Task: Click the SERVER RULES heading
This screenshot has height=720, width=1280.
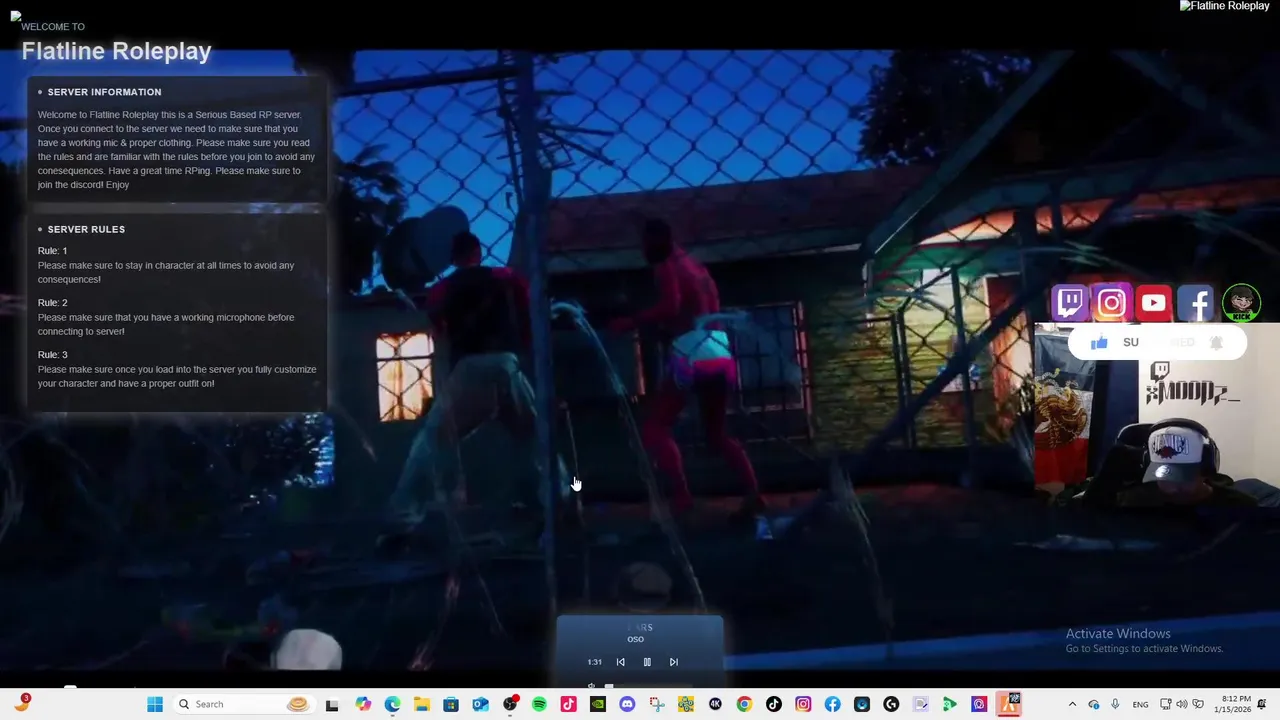Action: 86,229
